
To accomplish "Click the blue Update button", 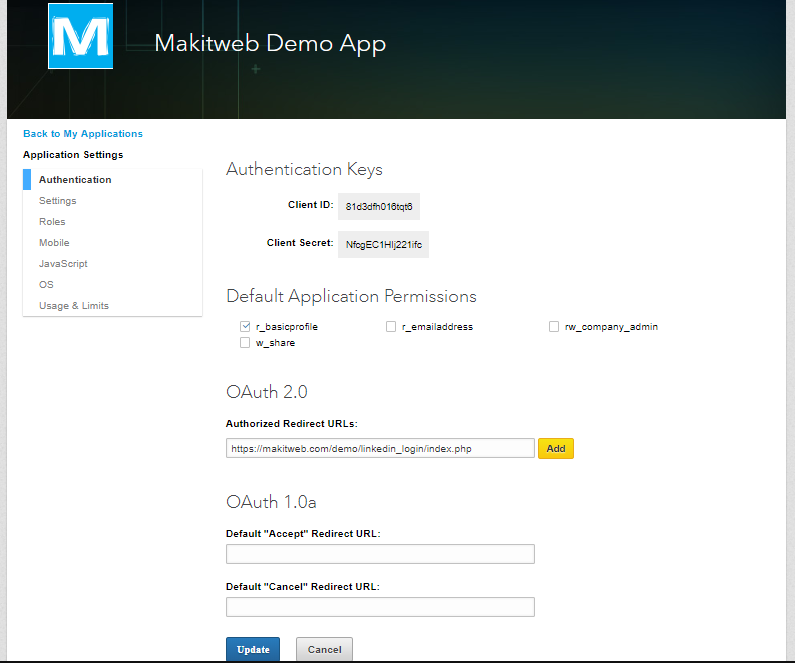I will coord(253,649).
